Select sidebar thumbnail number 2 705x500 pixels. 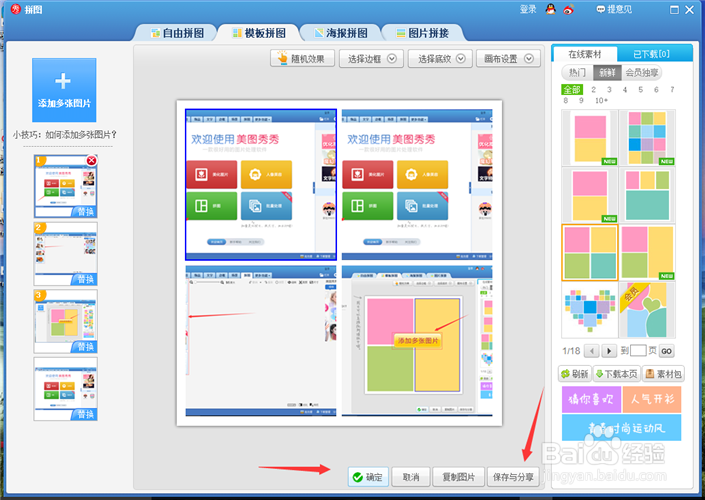66,254
